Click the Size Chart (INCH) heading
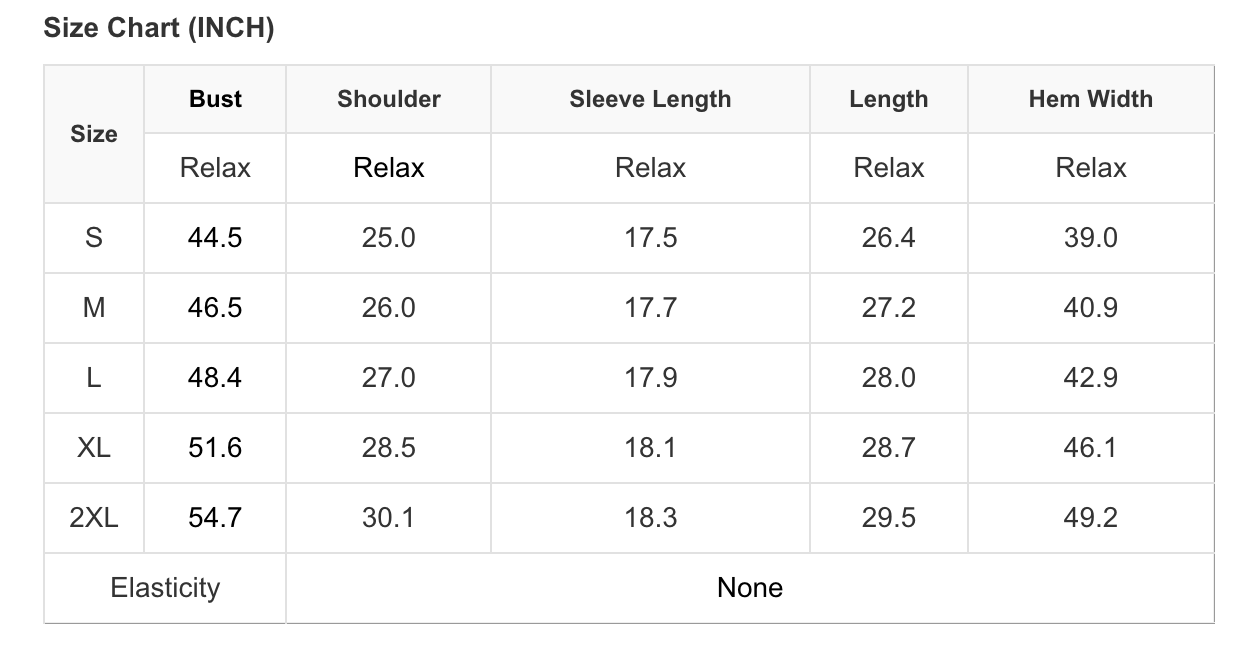 coord(158,28)
